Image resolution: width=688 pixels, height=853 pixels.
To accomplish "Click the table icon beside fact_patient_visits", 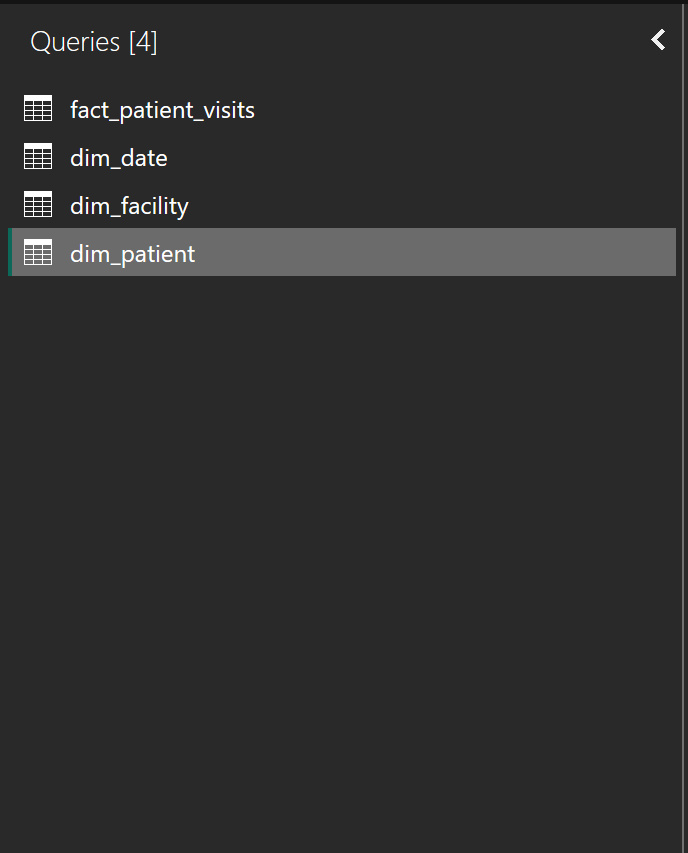I will point(37,108).
